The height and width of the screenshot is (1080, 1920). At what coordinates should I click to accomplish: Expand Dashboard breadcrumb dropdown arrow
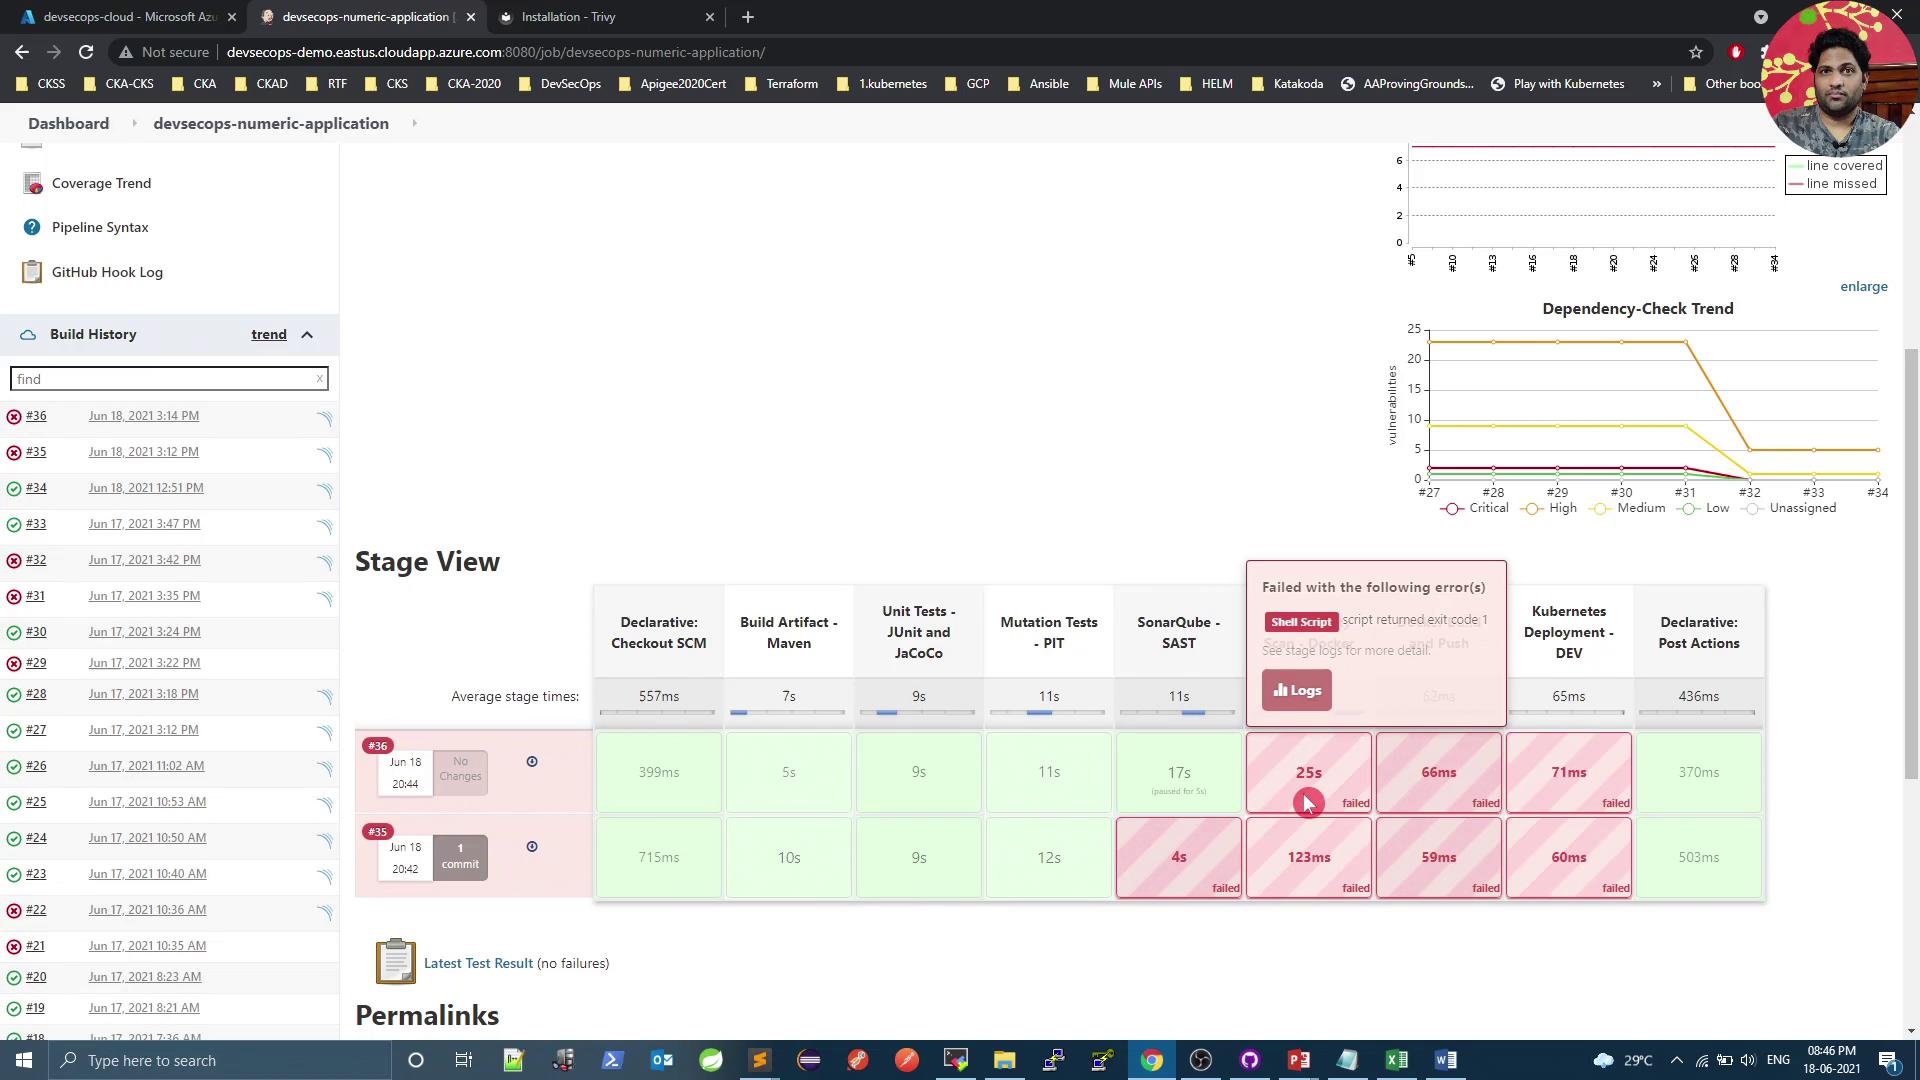pos(133,124)
